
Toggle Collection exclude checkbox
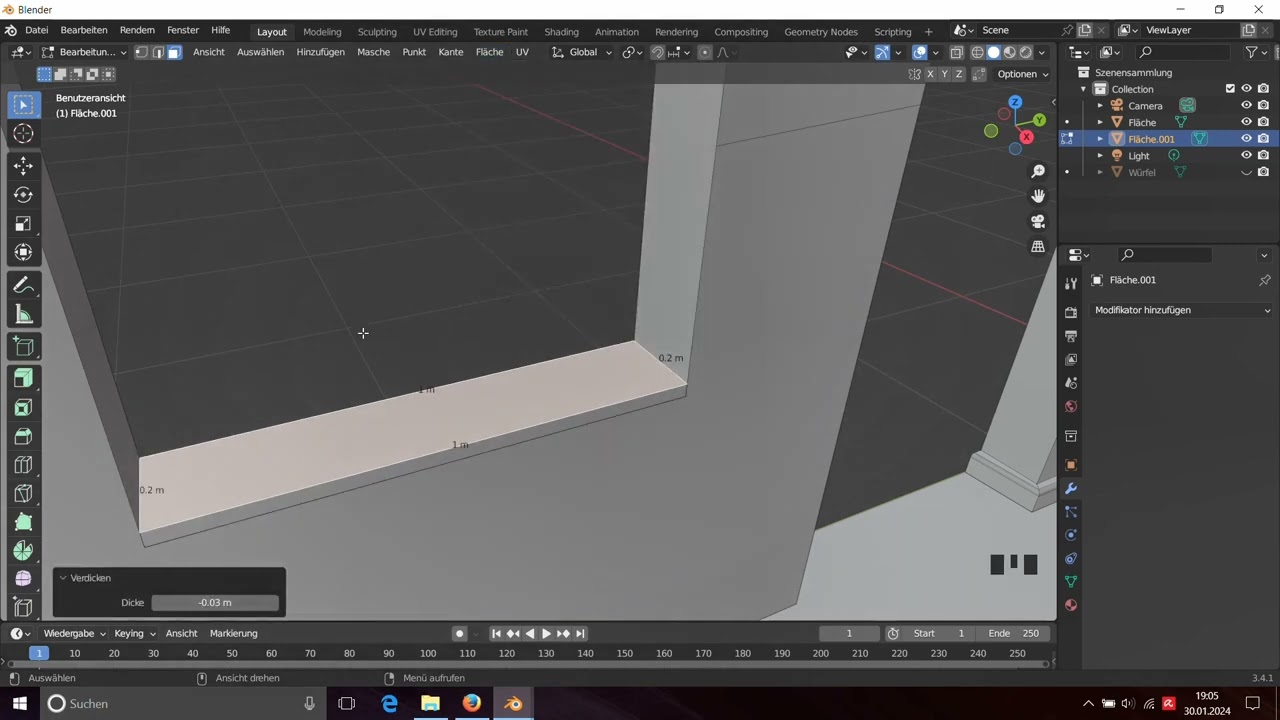(1230, 89)
